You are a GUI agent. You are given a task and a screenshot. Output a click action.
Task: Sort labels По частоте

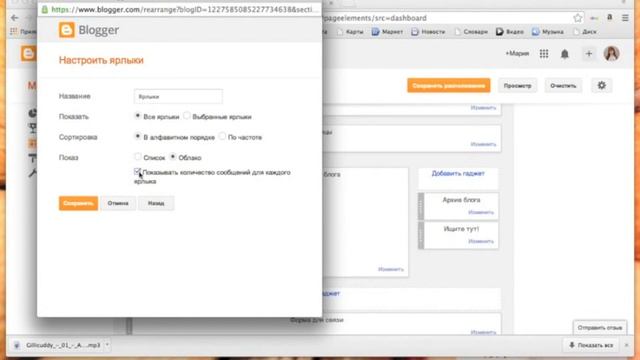(222, 136)
